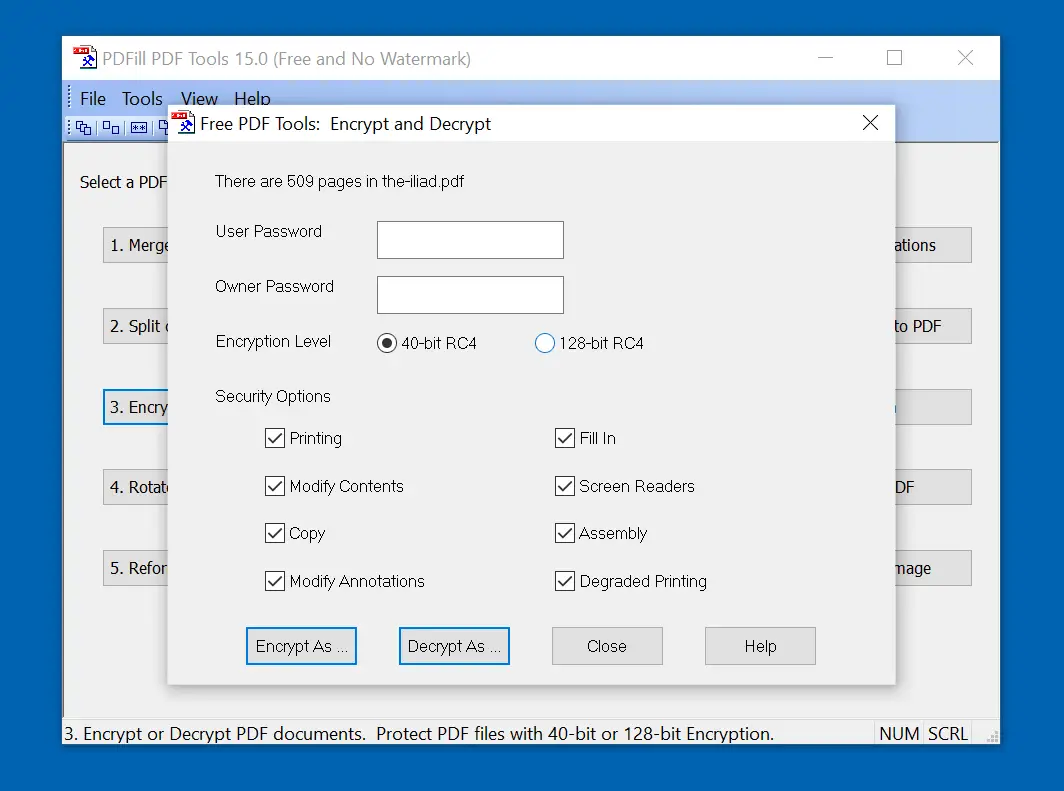Screen dimensions: 1064x791
Task: Click the SCRL indicator in the status bar
Action: 948,733
